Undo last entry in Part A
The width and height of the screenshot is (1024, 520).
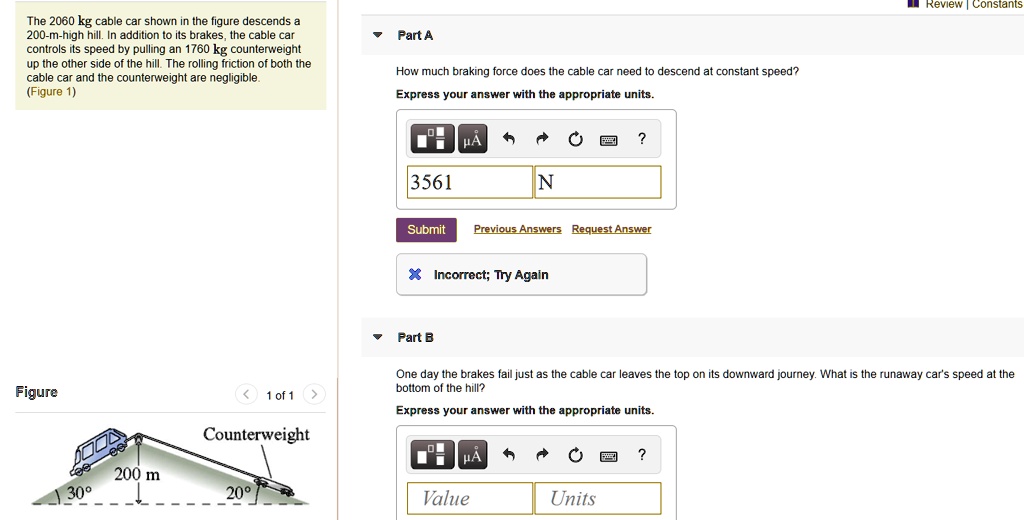509,140
